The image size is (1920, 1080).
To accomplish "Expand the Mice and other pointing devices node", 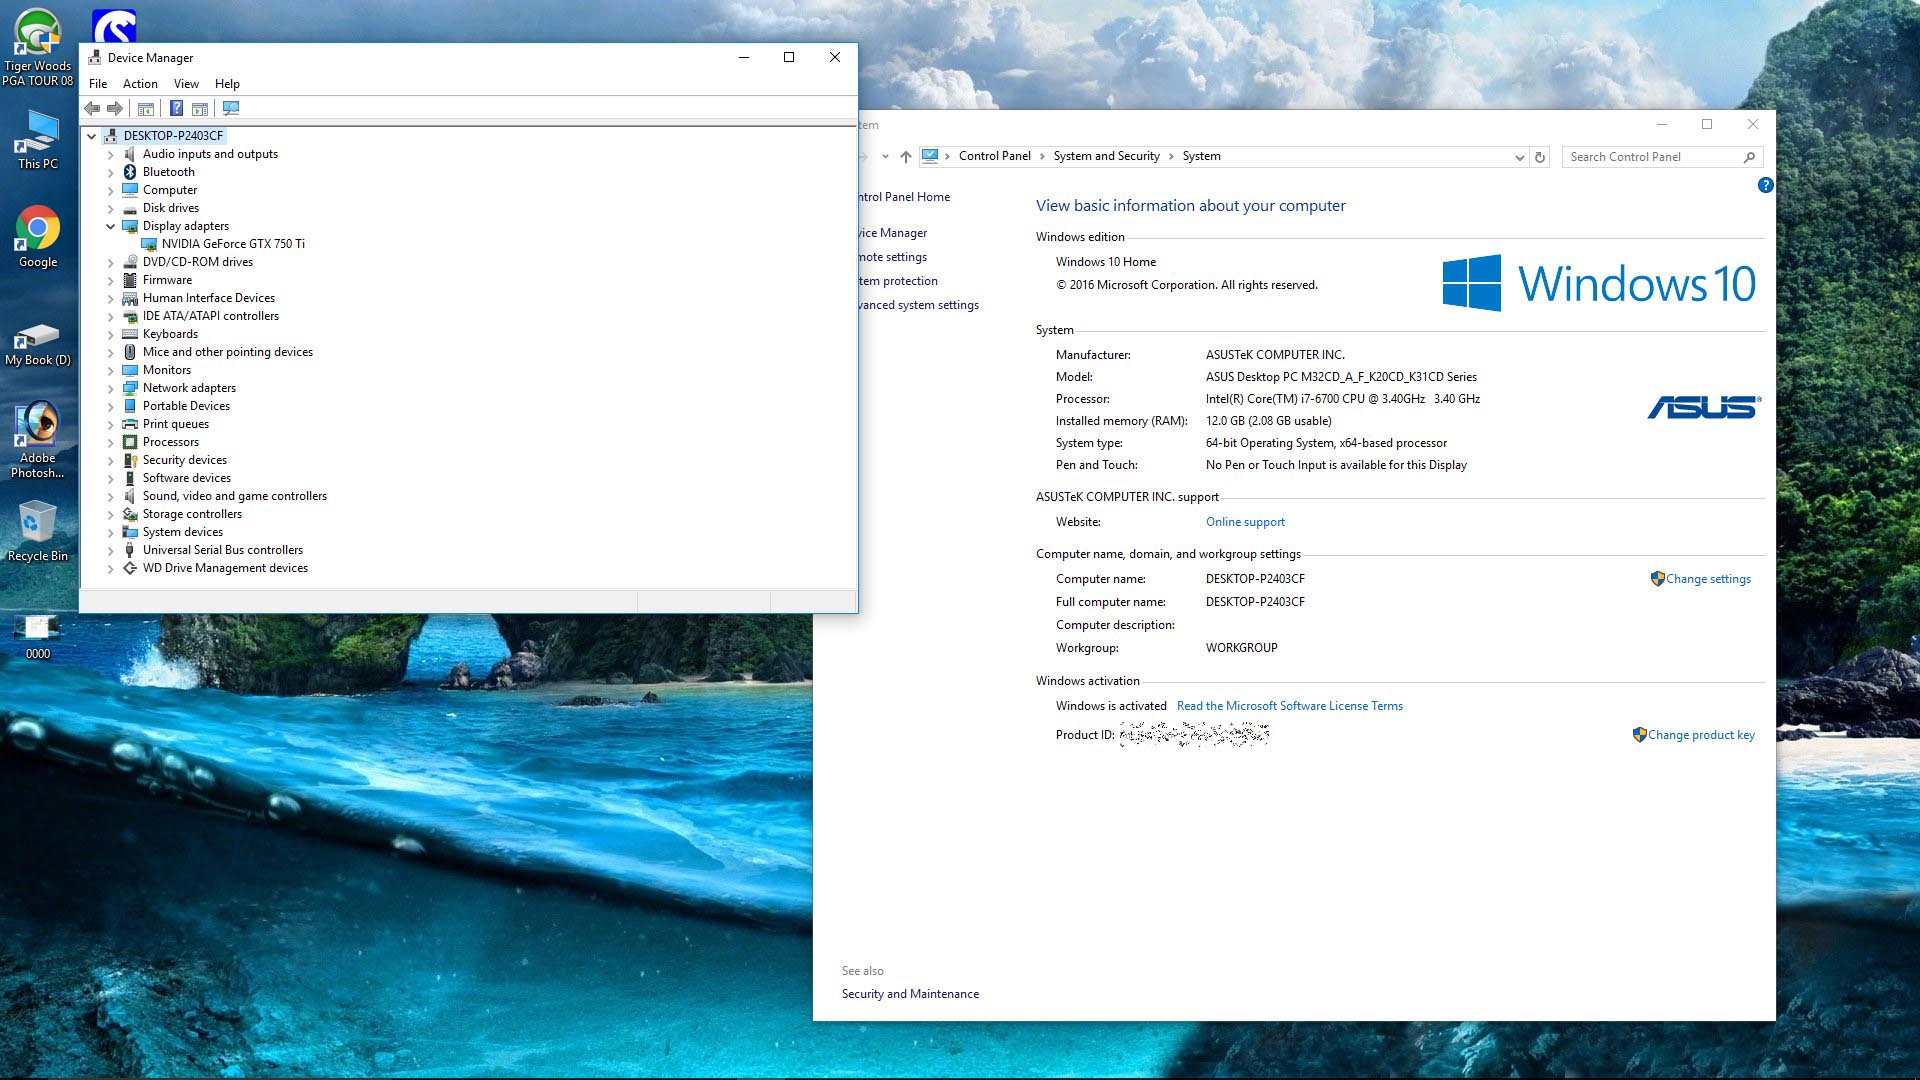I will click(111, 352).
